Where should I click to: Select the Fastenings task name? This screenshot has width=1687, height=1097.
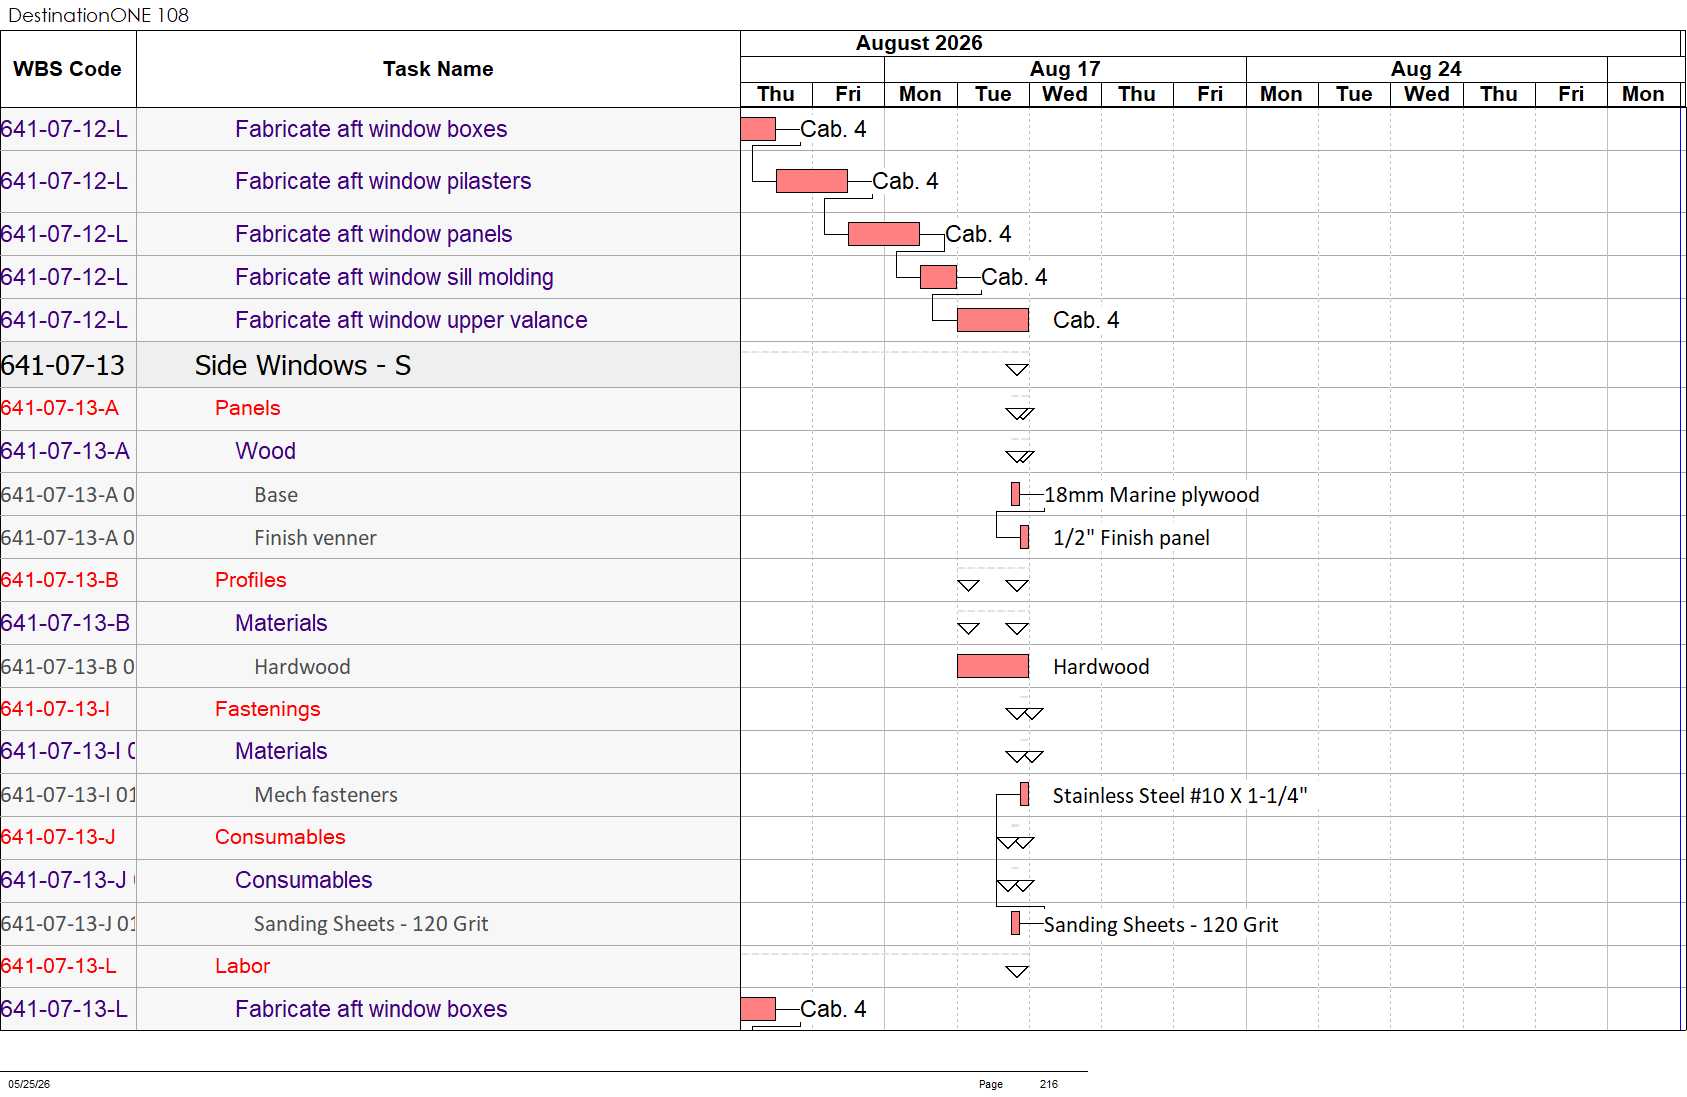[x=267, y=709]
